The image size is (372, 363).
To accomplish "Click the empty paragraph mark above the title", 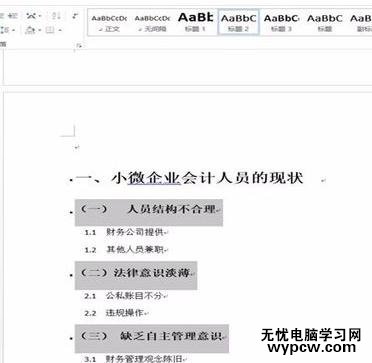I will (x=77, y=147).
